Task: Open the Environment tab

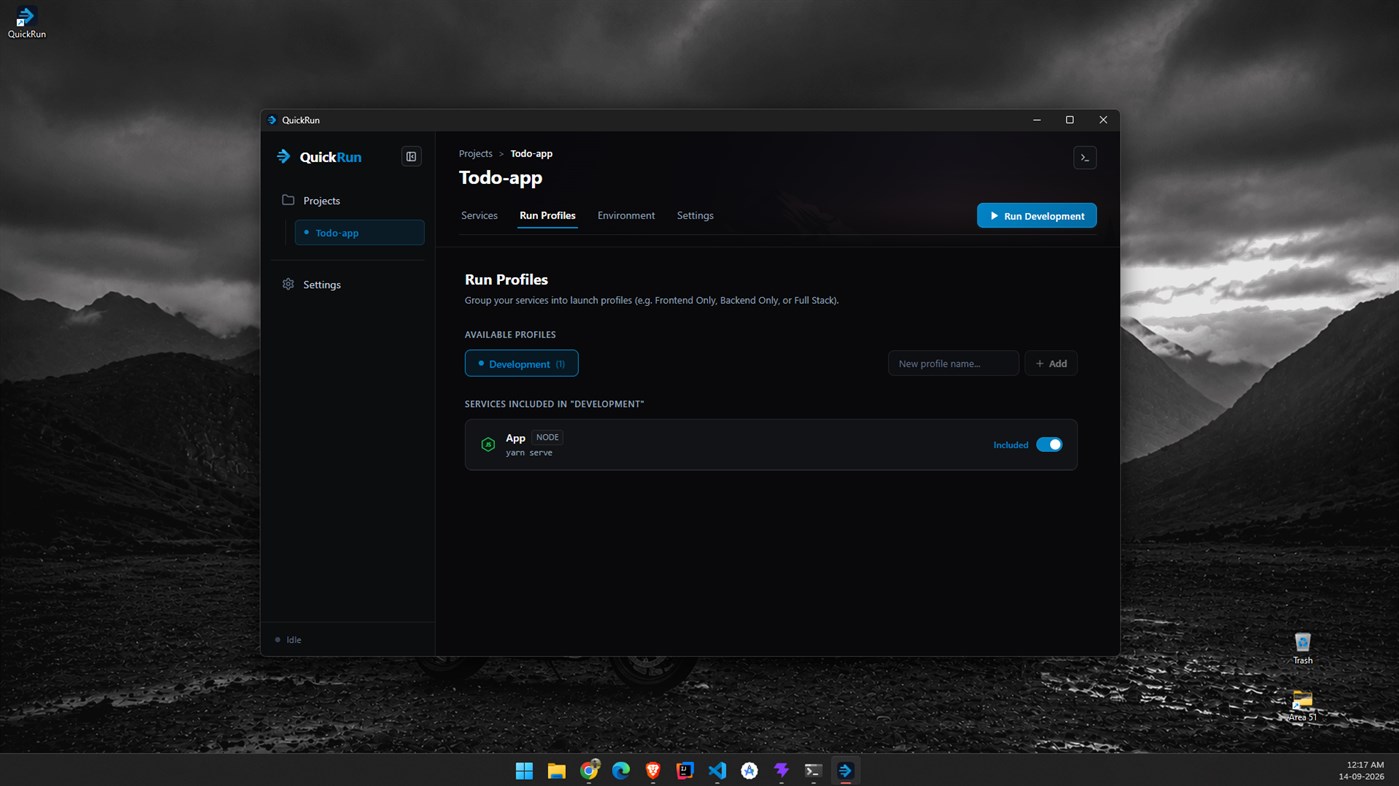Action: tap(626, 216)
